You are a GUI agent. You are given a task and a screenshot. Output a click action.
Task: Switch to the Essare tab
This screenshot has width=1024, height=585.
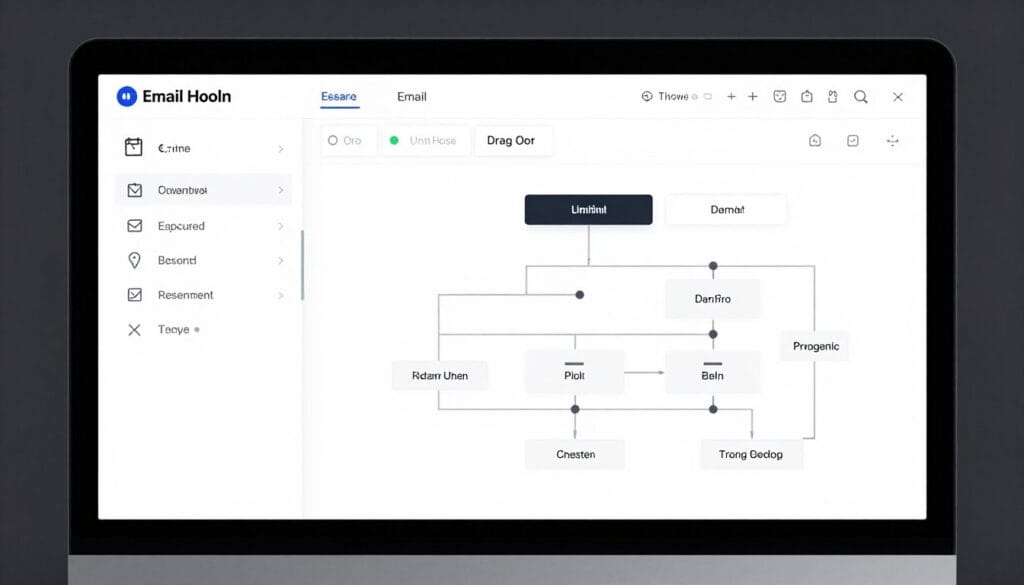pyautogui.click(x=339, y=97)
